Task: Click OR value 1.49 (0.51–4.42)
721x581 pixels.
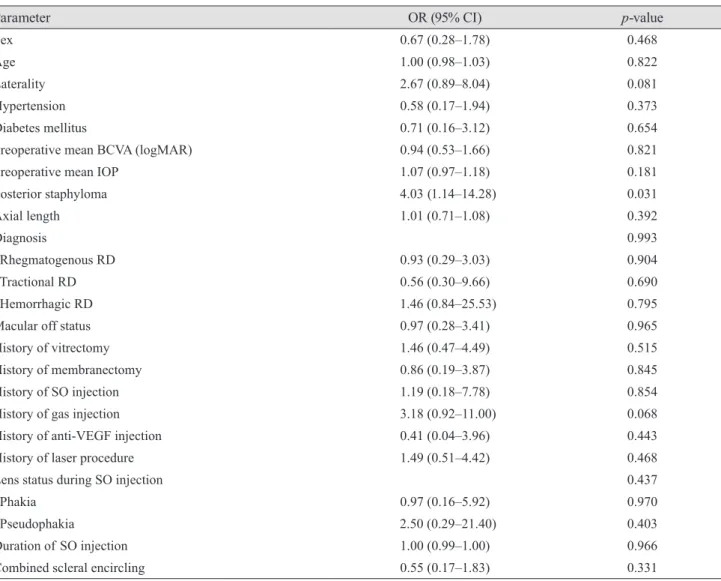Action: click(x=445, y=458)
